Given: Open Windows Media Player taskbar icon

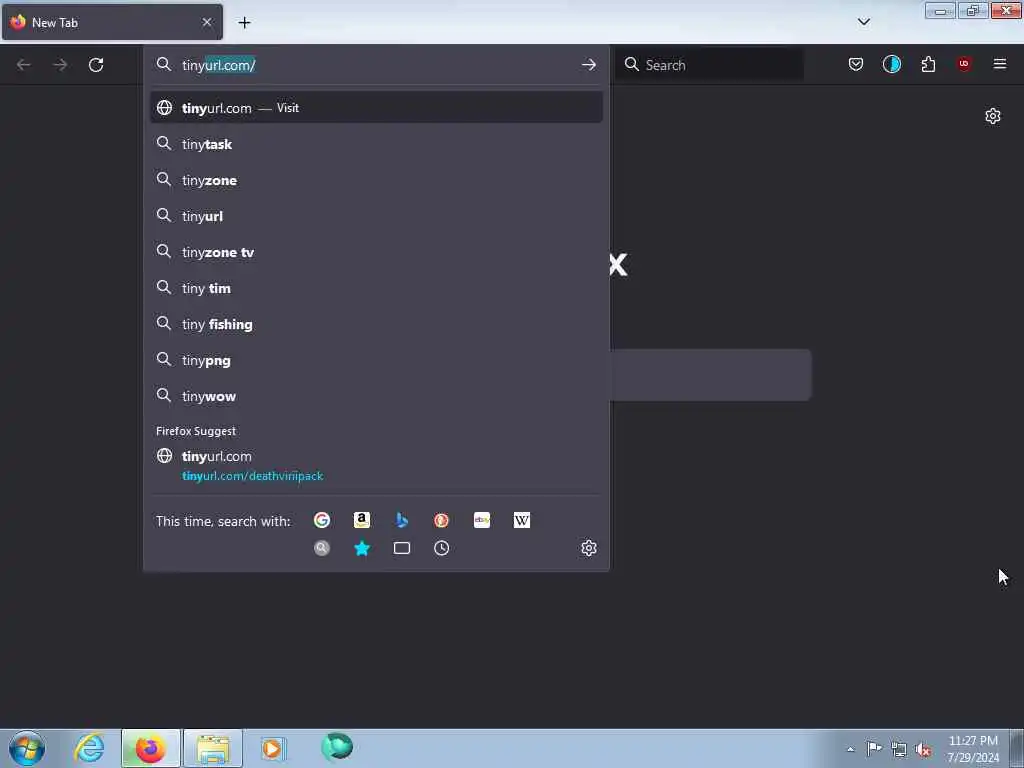Looking at the screenshot, I should pyautogui.click(x=273, y=748).
